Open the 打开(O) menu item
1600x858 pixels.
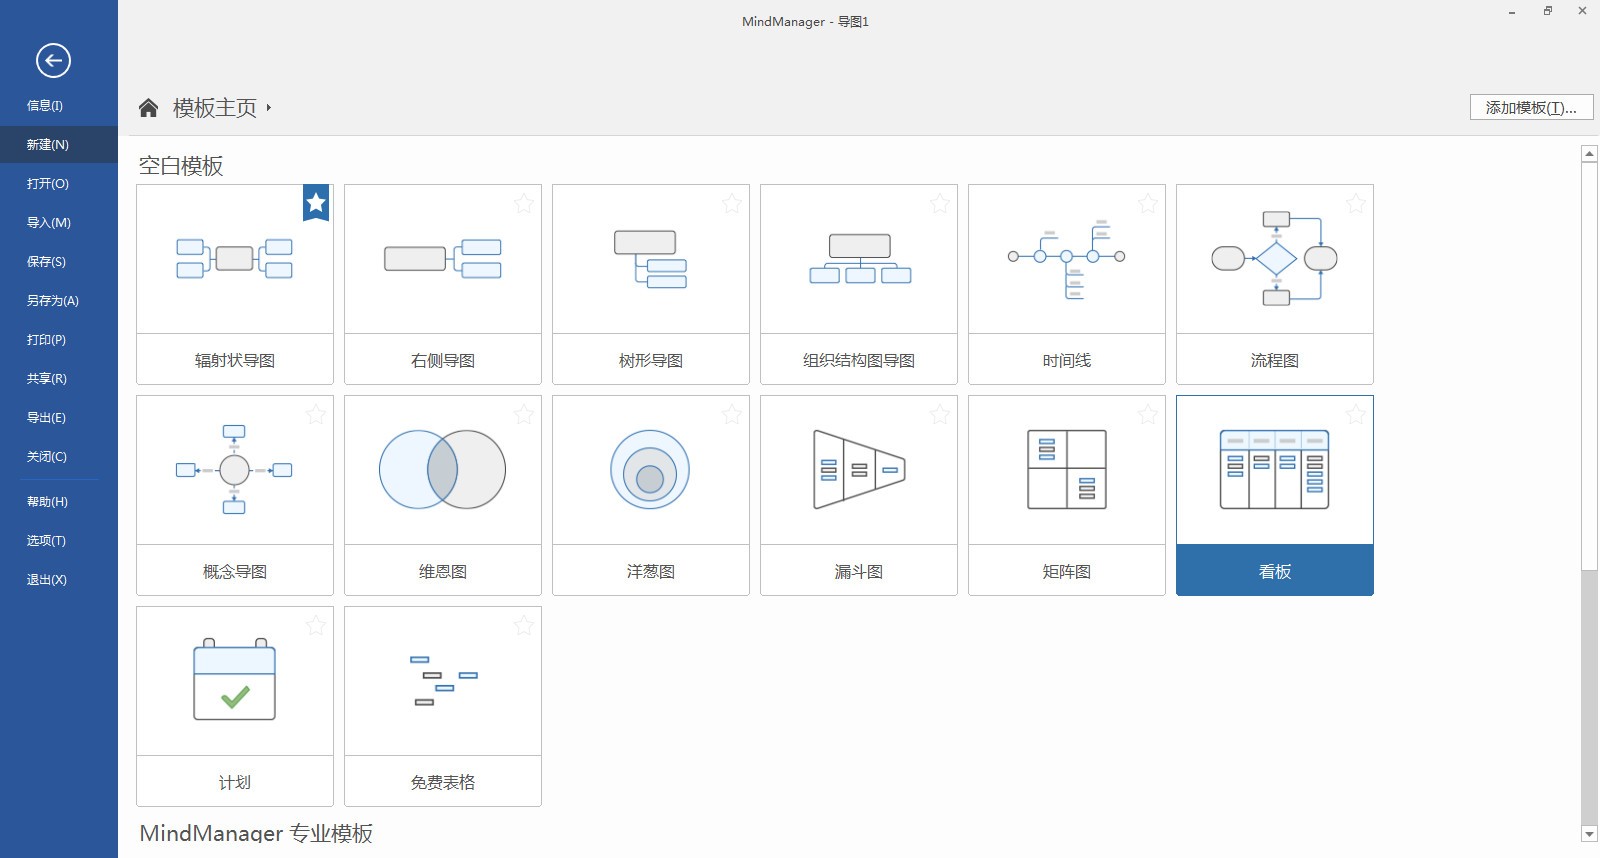point(48,184)
